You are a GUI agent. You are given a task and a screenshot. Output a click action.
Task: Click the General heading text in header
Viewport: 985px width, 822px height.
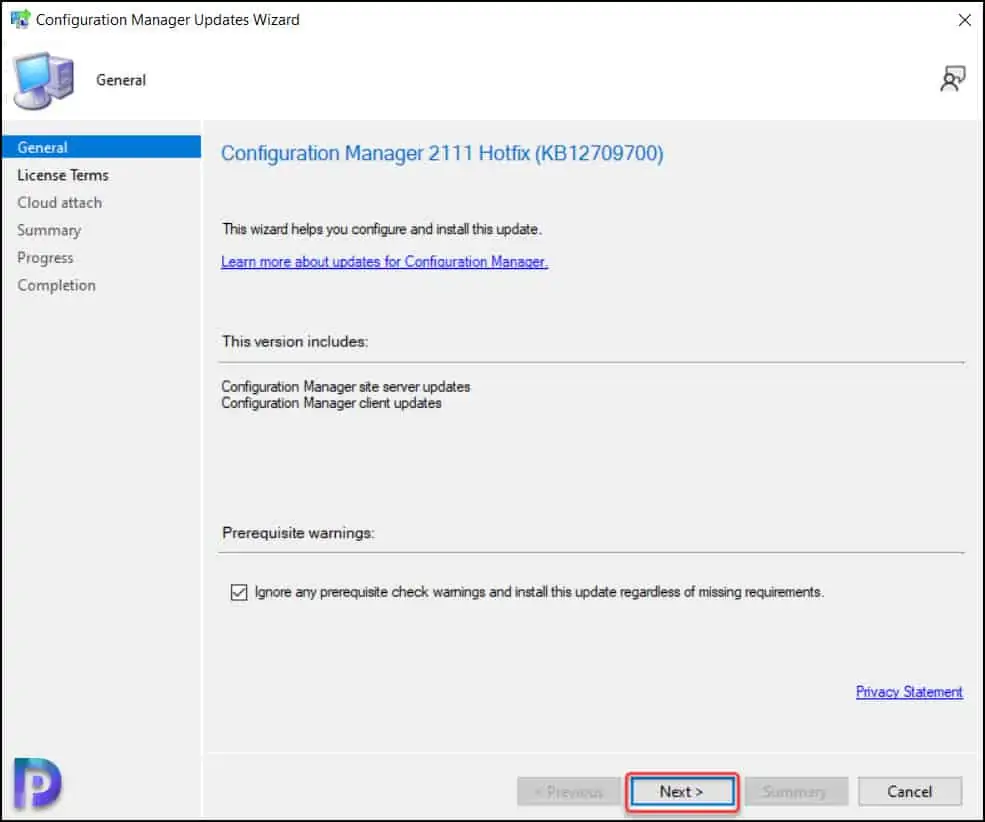coord(121,80)
